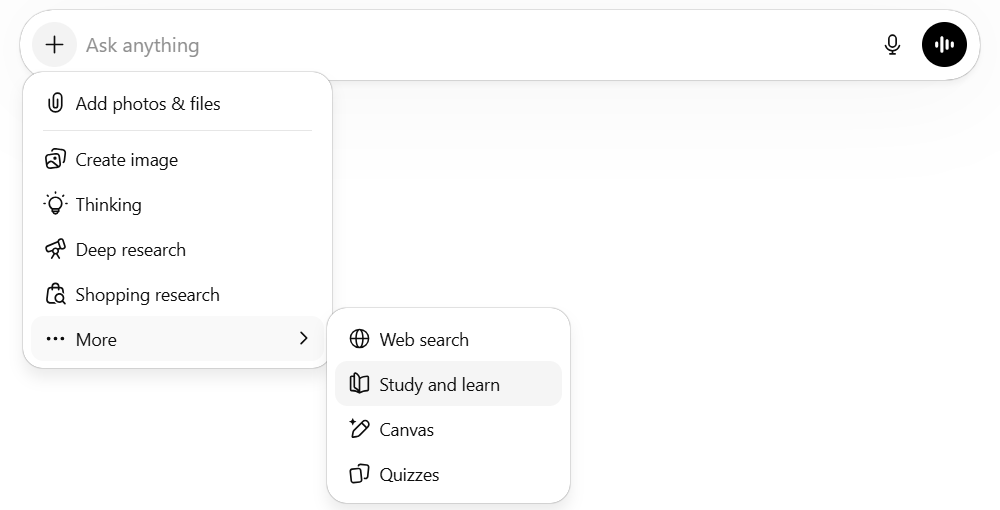Click the shopping bag icon

[x=56, y=294]
